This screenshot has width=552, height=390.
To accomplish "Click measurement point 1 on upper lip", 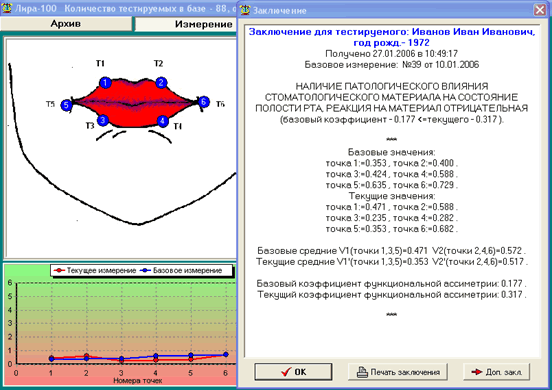I will click(x=105, y=83).
